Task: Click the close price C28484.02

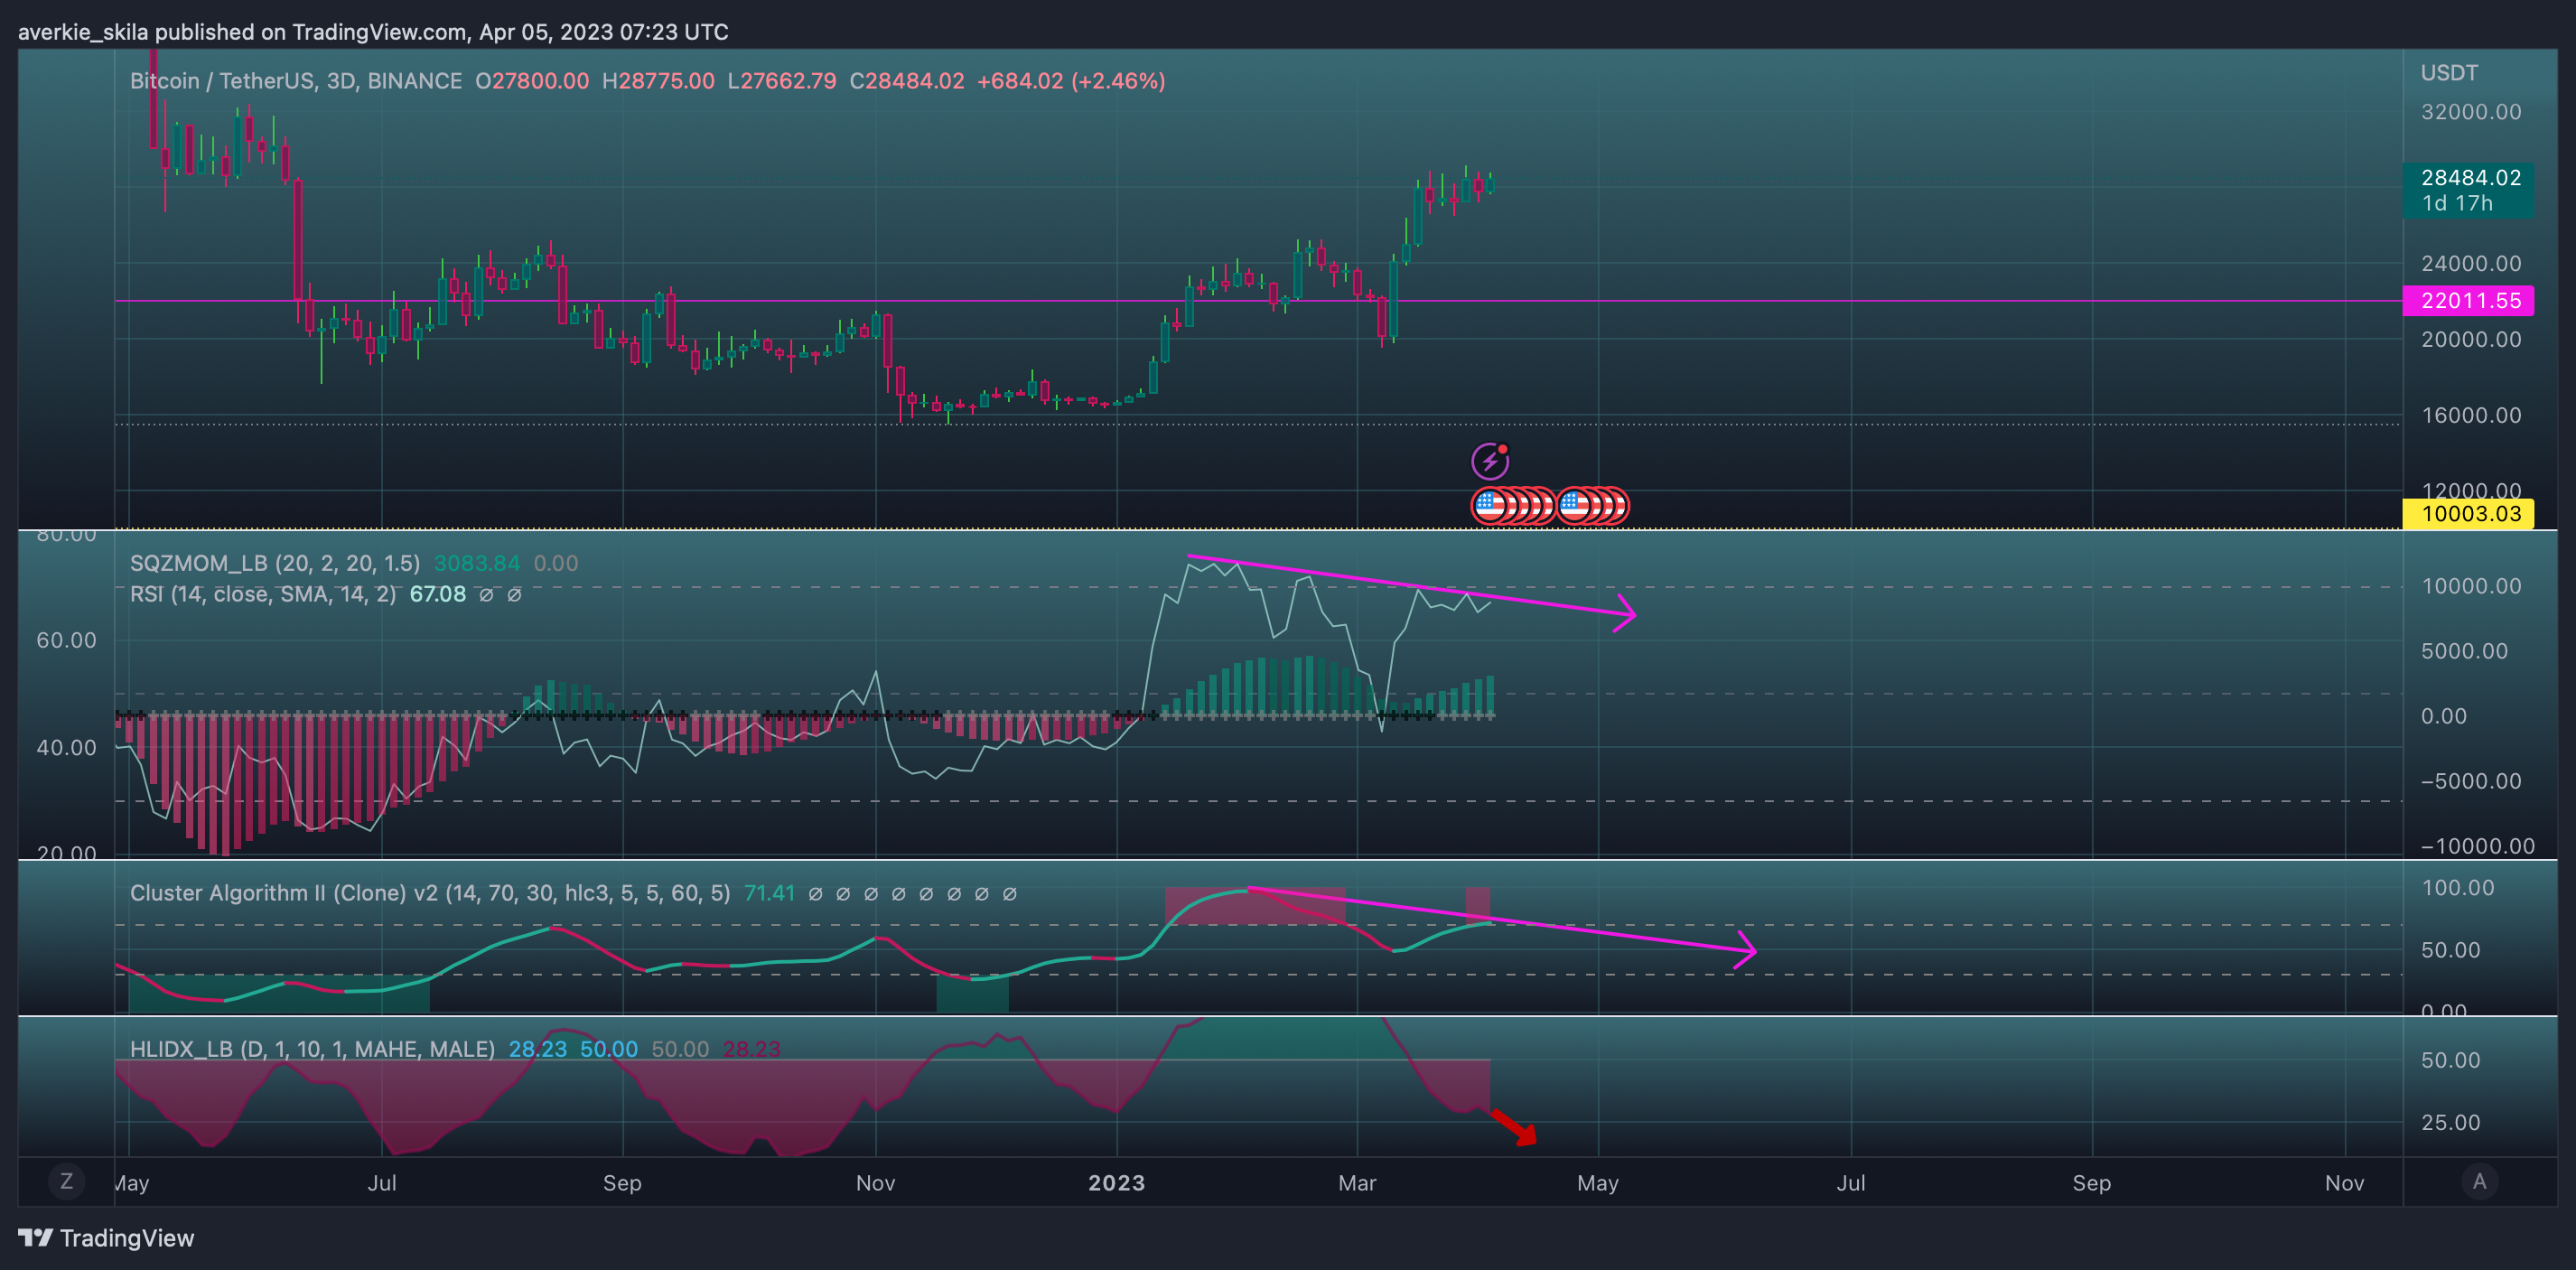Action: point(907,81)
